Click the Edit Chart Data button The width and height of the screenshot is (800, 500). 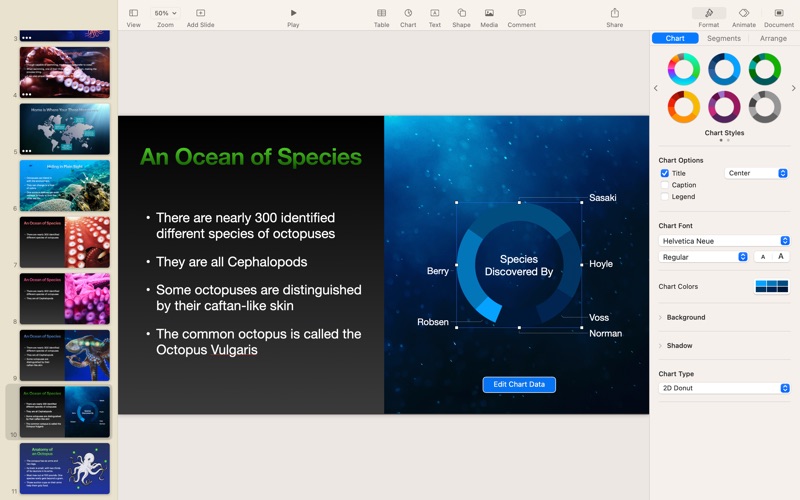pyautogui.click(x=519, y=384)
